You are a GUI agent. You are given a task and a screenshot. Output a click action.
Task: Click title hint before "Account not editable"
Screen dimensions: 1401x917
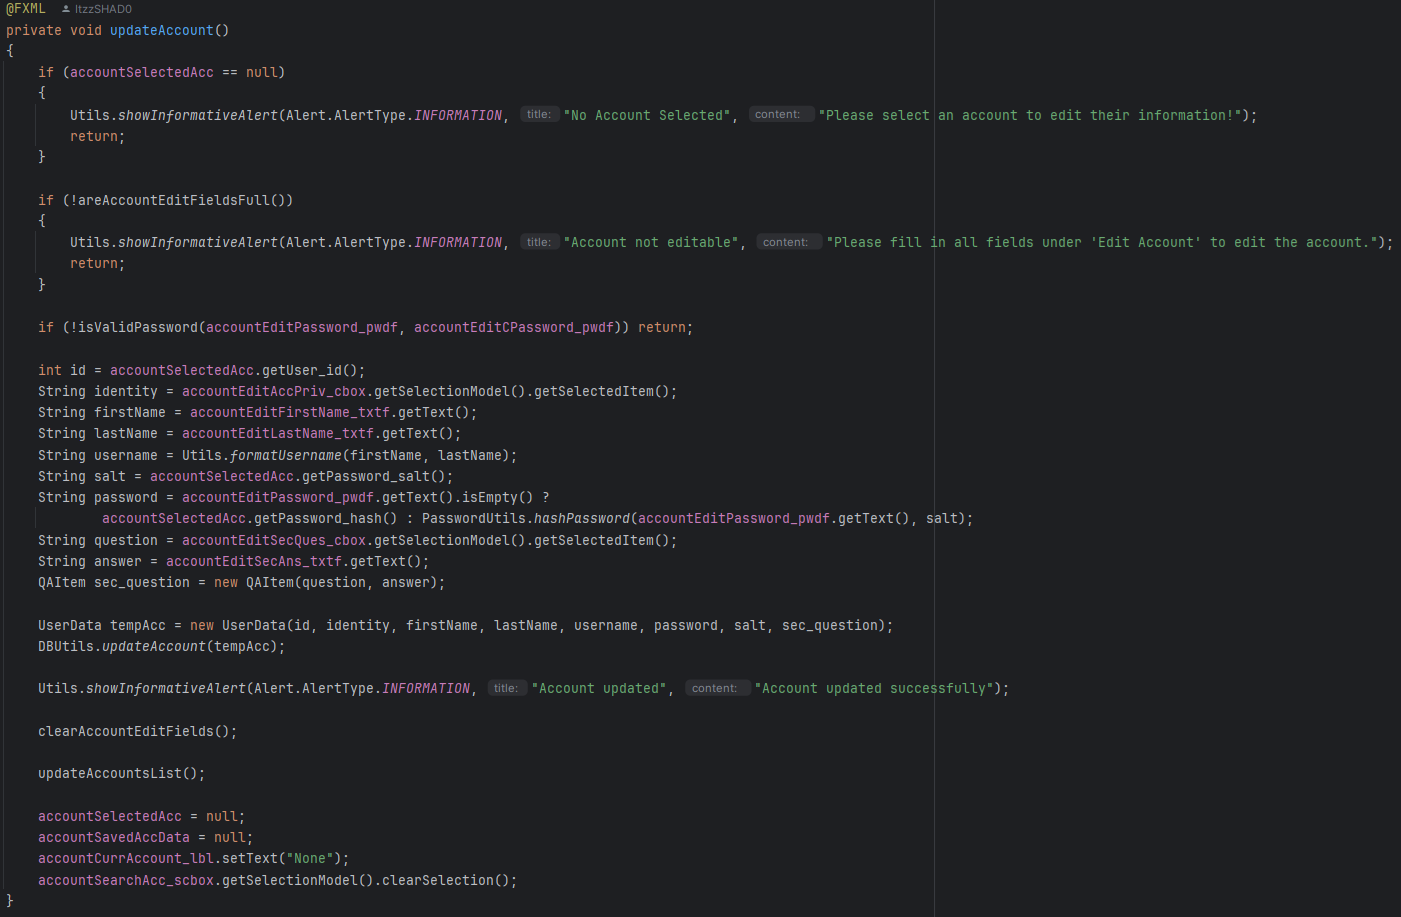[539, 242]
